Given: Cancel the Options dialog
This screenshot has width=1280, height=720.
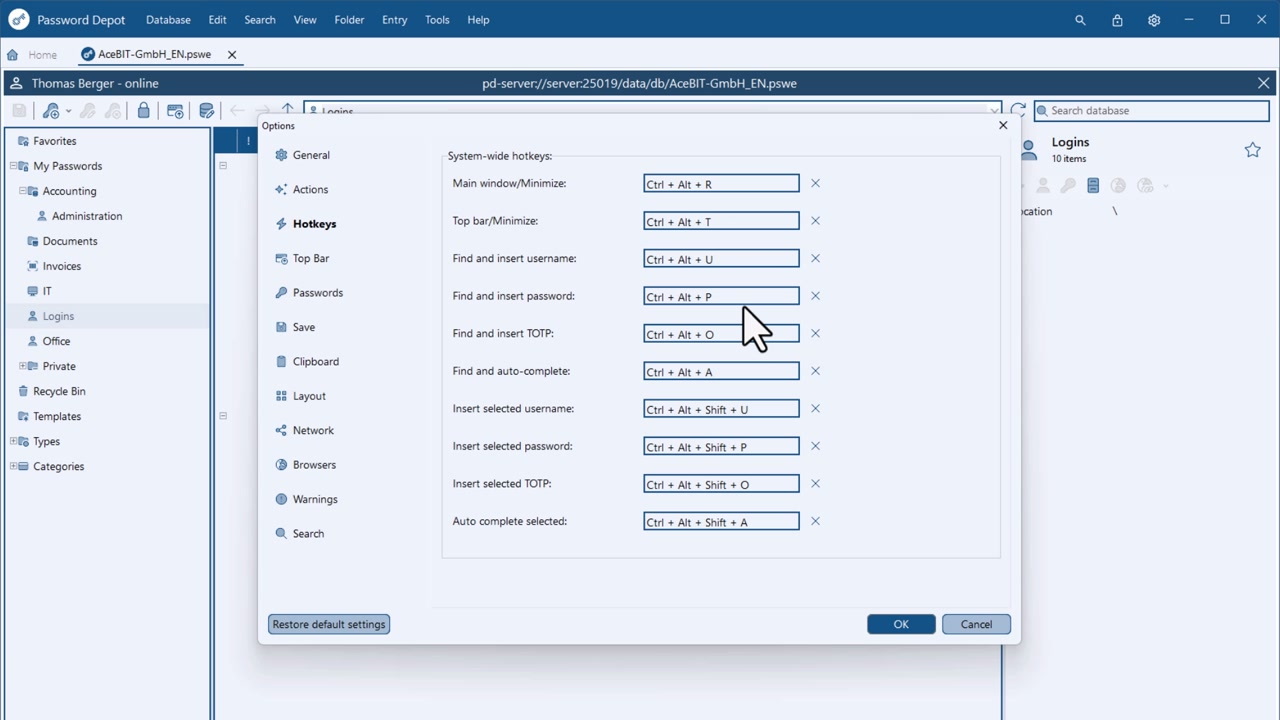Looking at the screenshot, I should click(x=976, y=624).
